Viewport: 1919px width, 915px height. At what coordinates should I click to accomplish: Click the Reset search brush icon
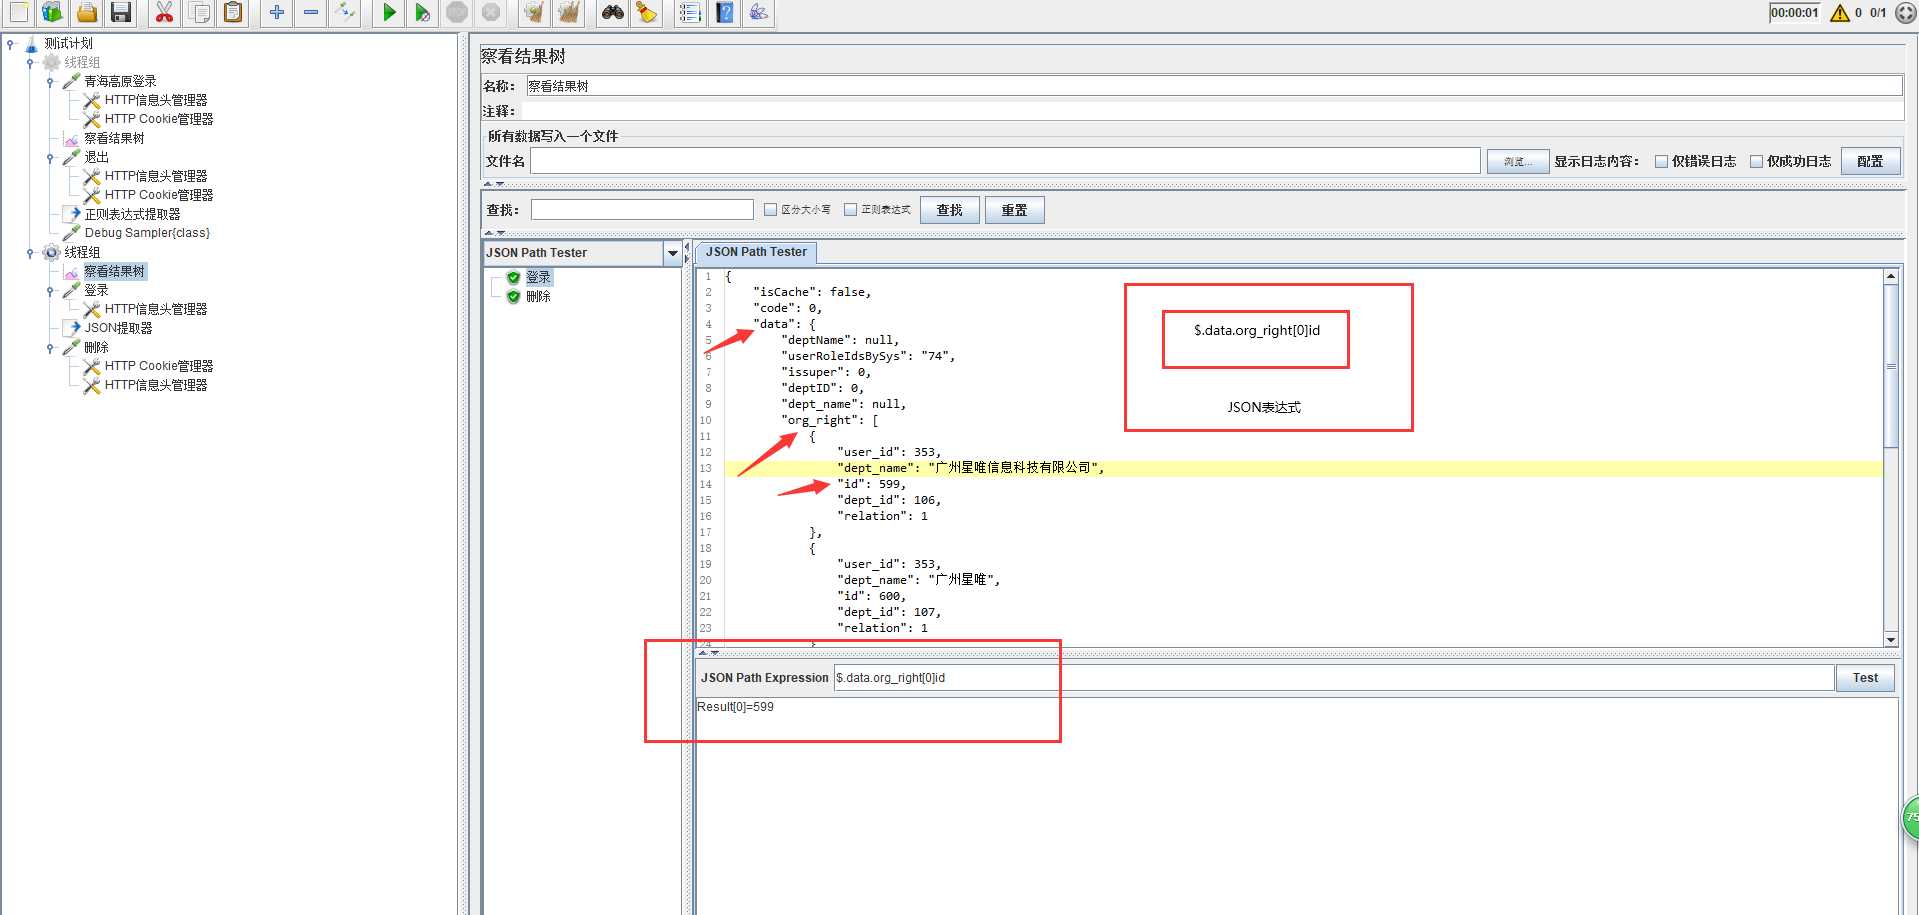[x=647, y=12]
